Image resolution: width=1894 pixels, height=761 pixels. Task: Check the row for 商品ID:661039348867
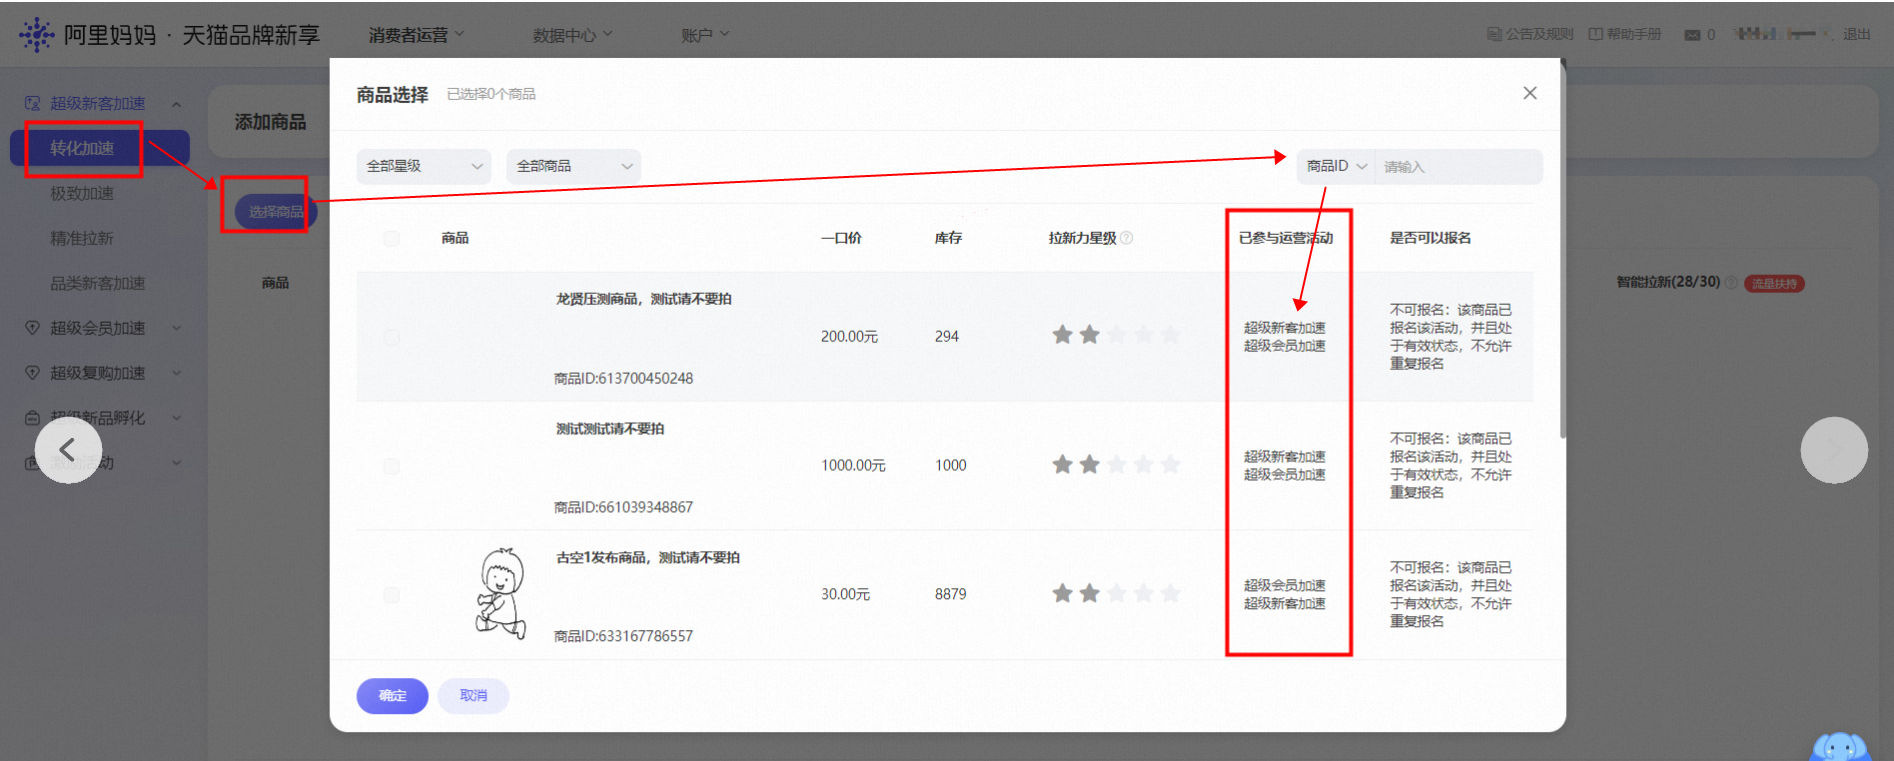(x=391, y=466)
